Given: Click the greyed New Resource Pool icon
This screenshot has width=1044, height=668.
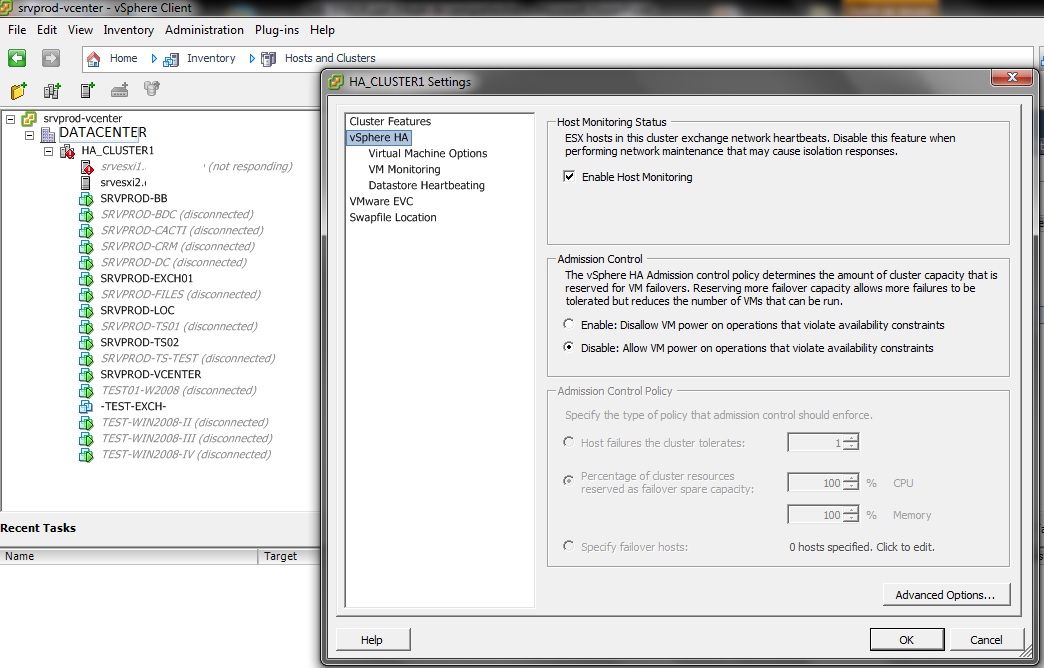Looking at the screenshot, I should click(152, 89).
